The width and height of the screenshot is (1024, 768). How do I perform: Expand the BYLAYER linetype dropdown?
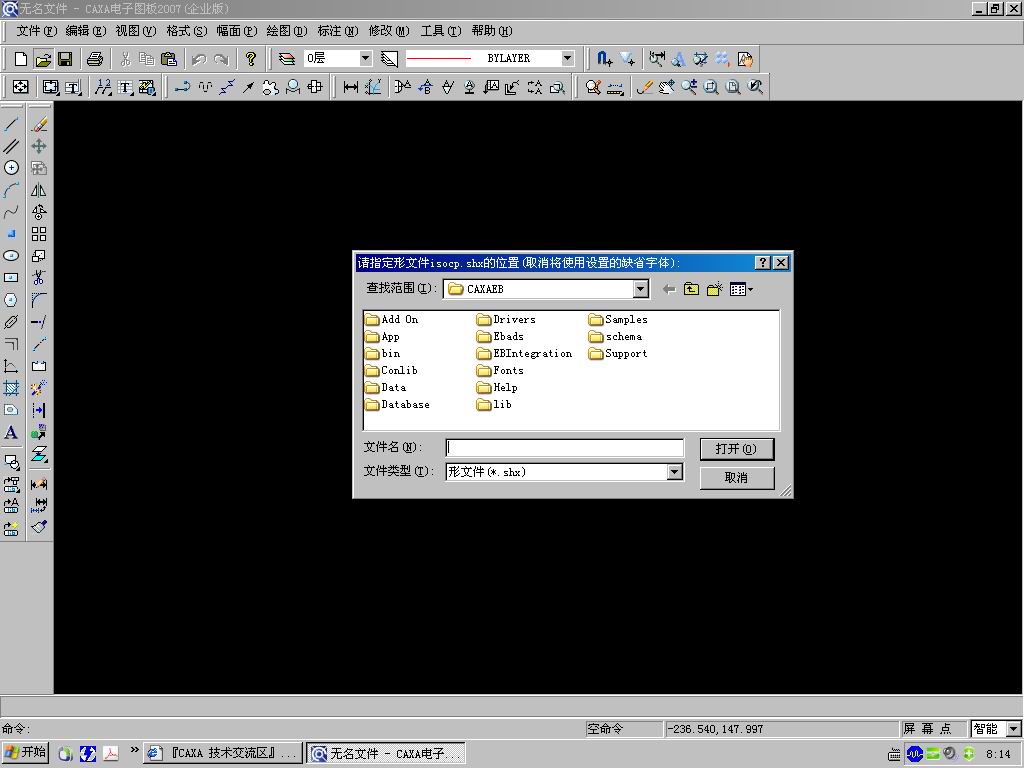(x=568, y=58)
